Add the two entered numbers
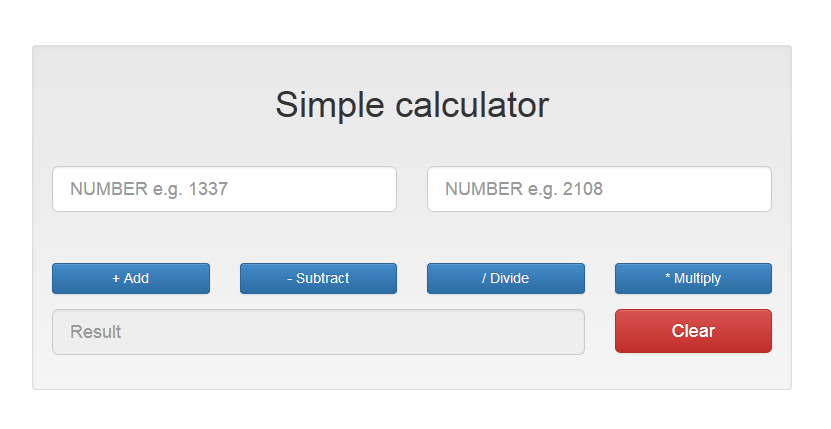 (131, 278)
